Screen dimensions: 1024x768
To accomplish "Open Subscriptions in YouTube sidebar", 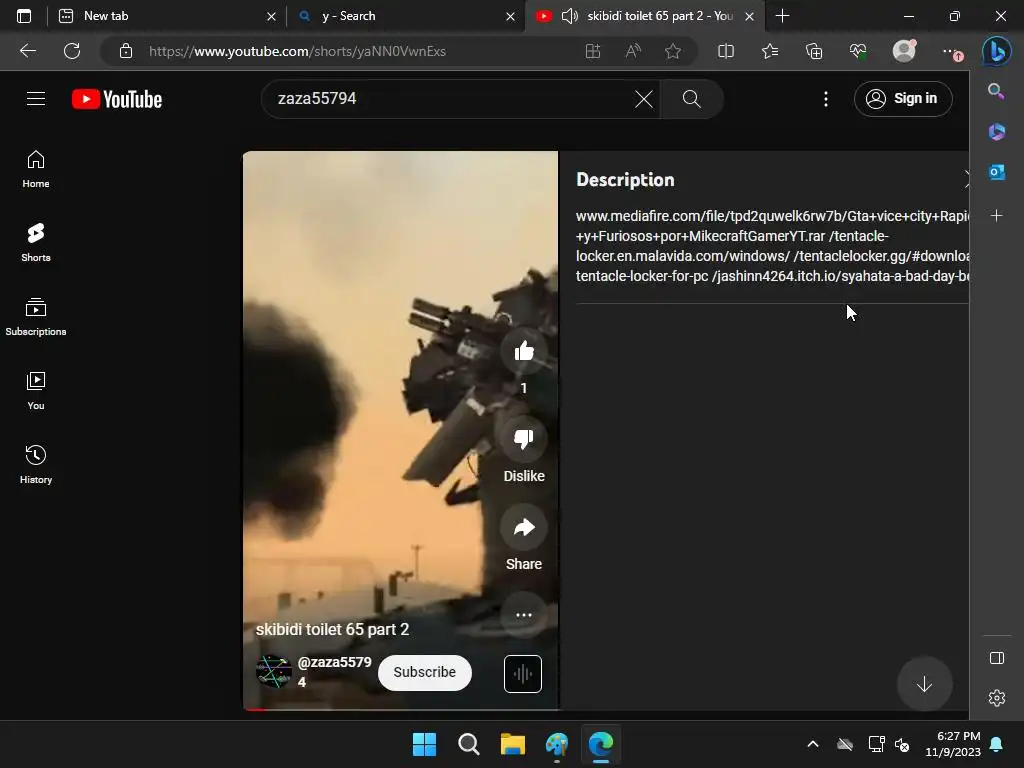I will click(x=36, y=317).
